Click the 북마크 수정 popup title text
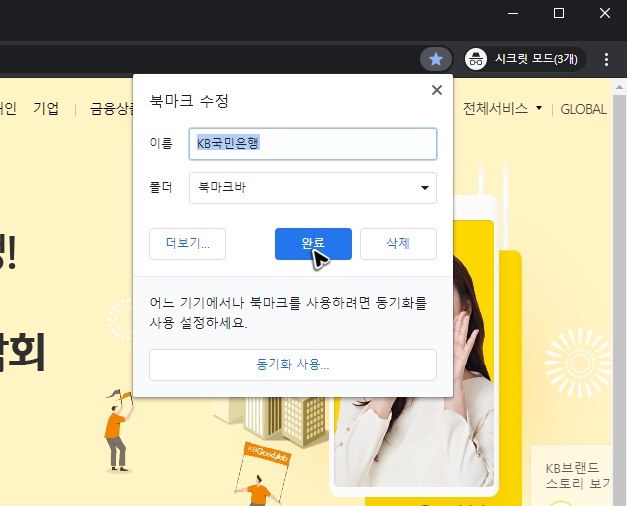The height and width of the screenshot is (506, 627). (189, 101)
